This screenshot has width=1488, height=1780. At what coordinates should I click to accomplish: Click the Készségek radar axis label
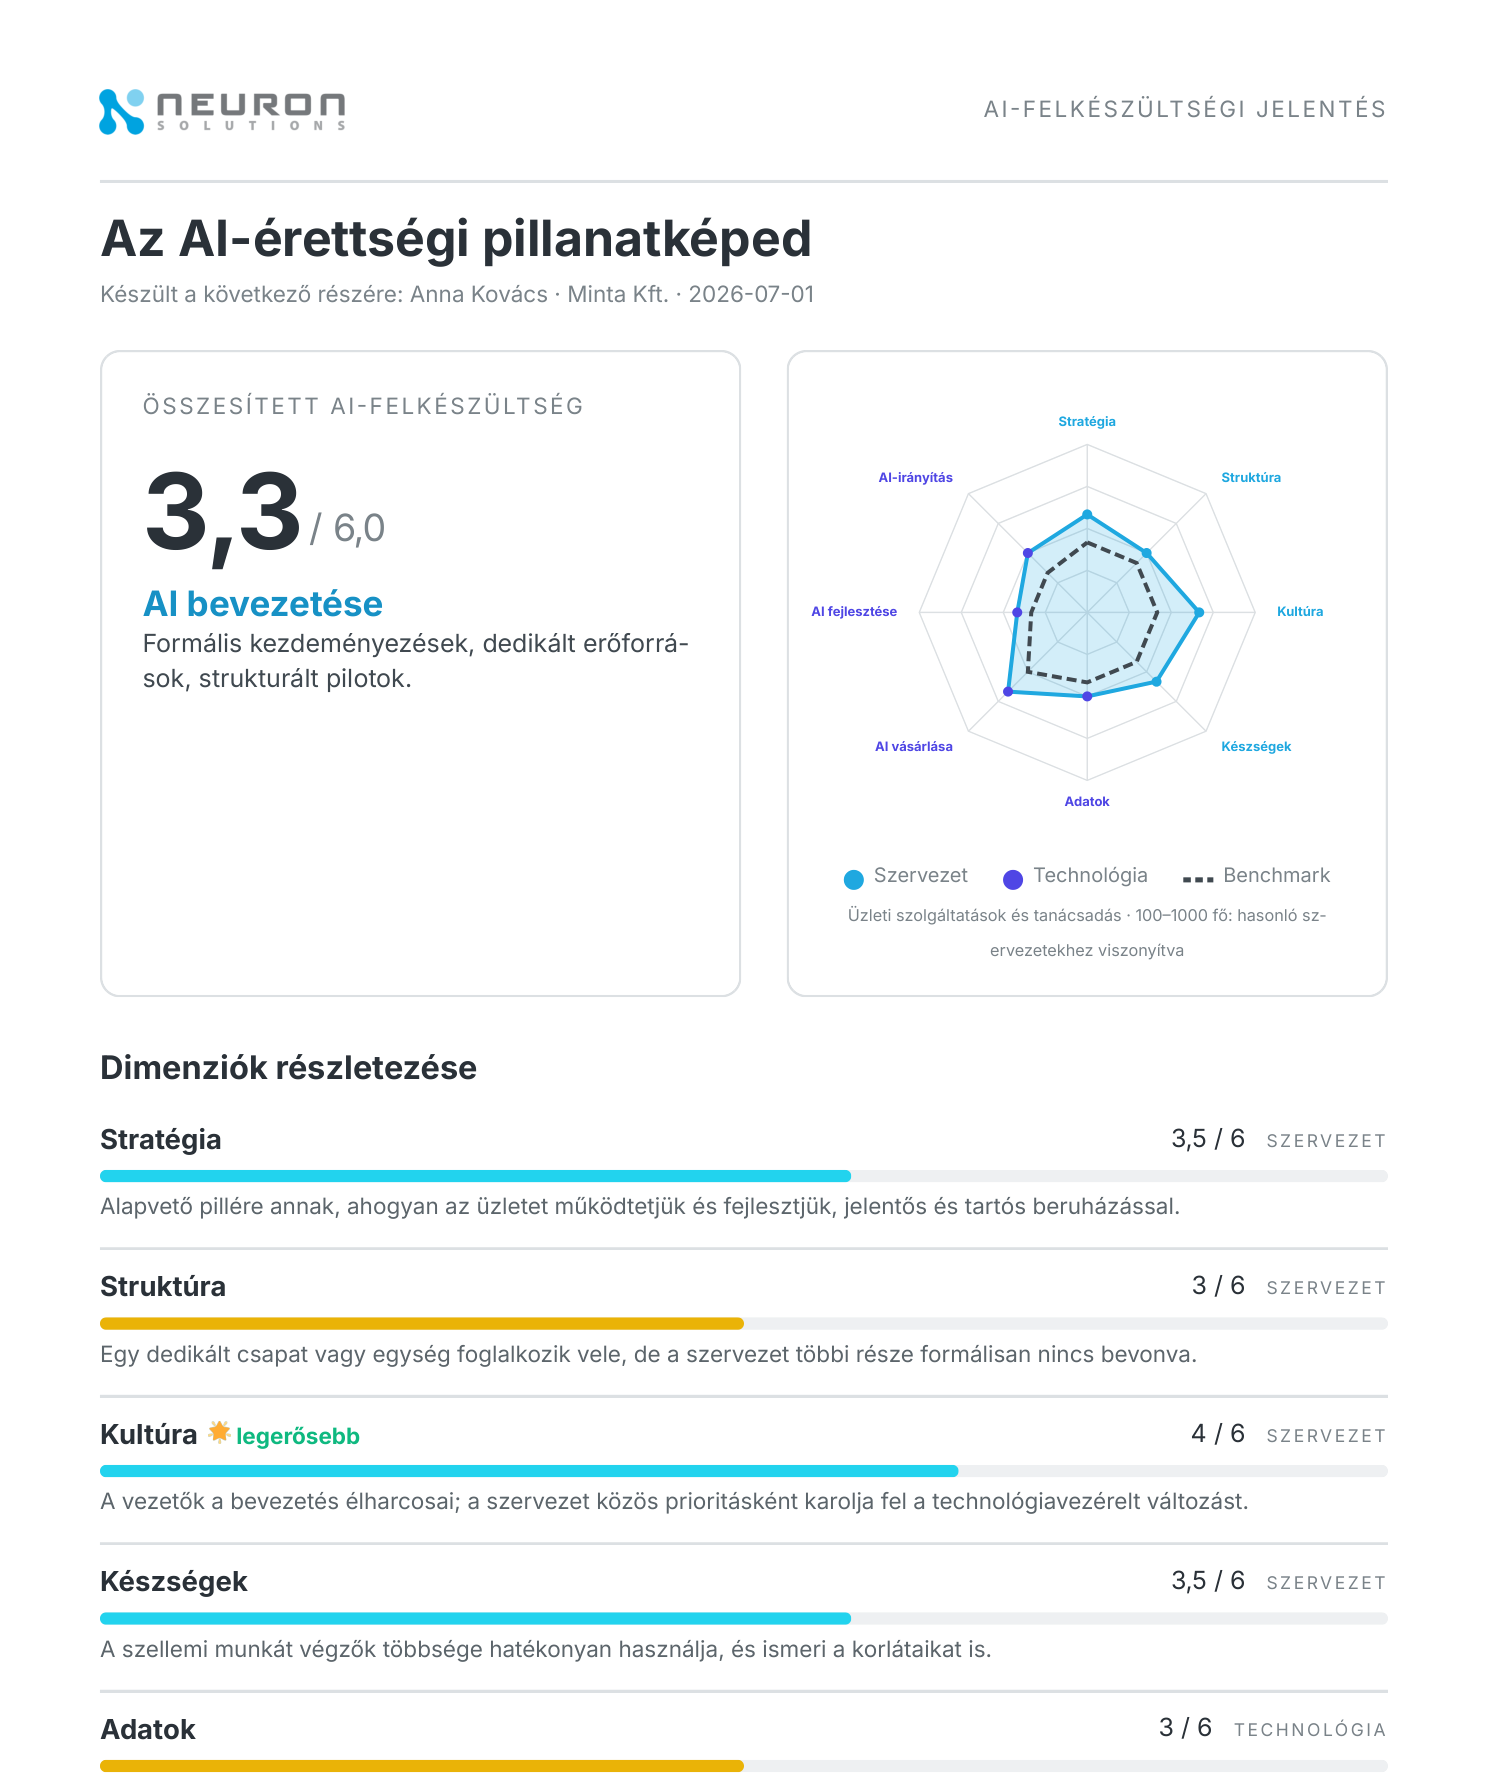pyautogui.click(x=1256, y=746)
